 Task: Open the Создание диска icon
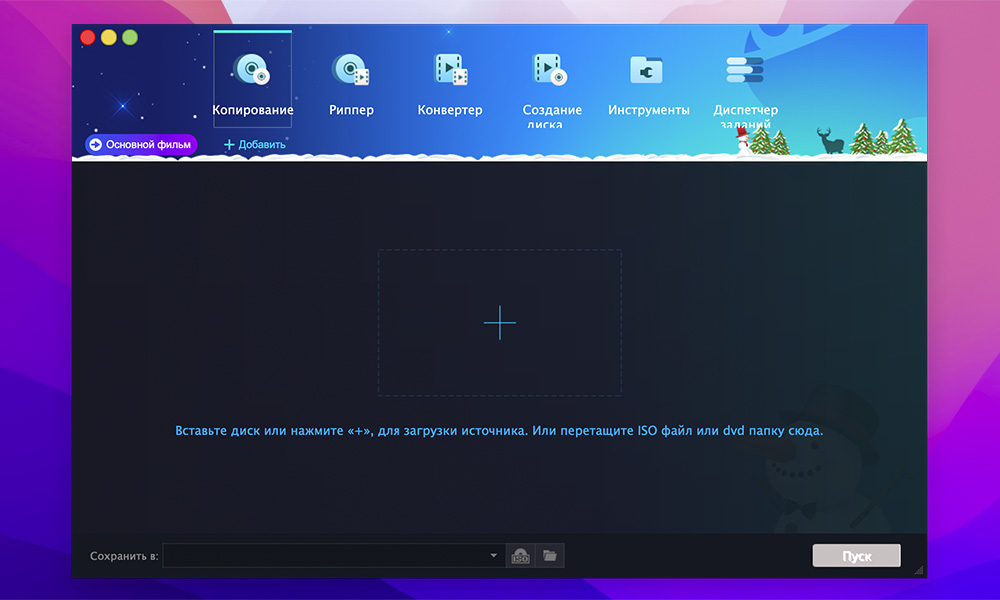[551, 70]
